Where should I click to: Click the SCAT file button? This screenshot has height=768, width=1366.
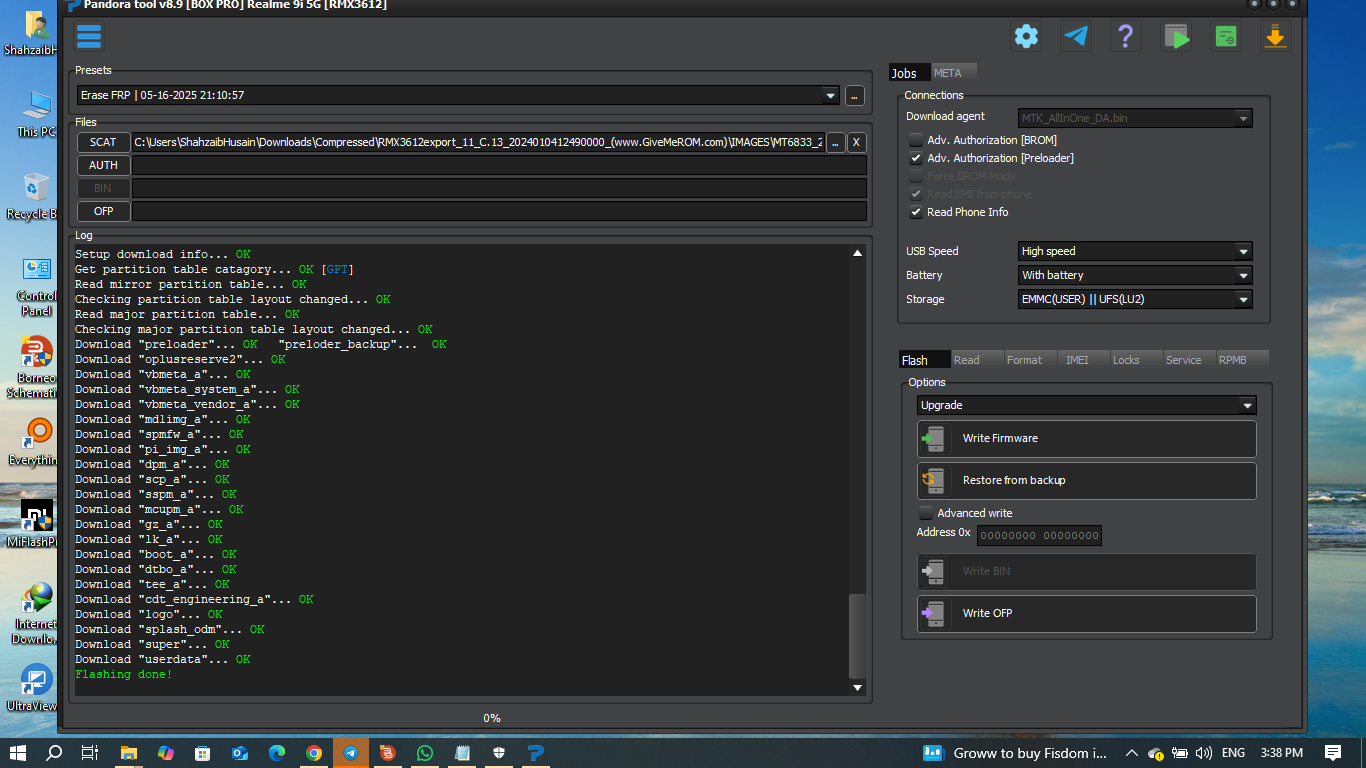(x=103, y=143)
